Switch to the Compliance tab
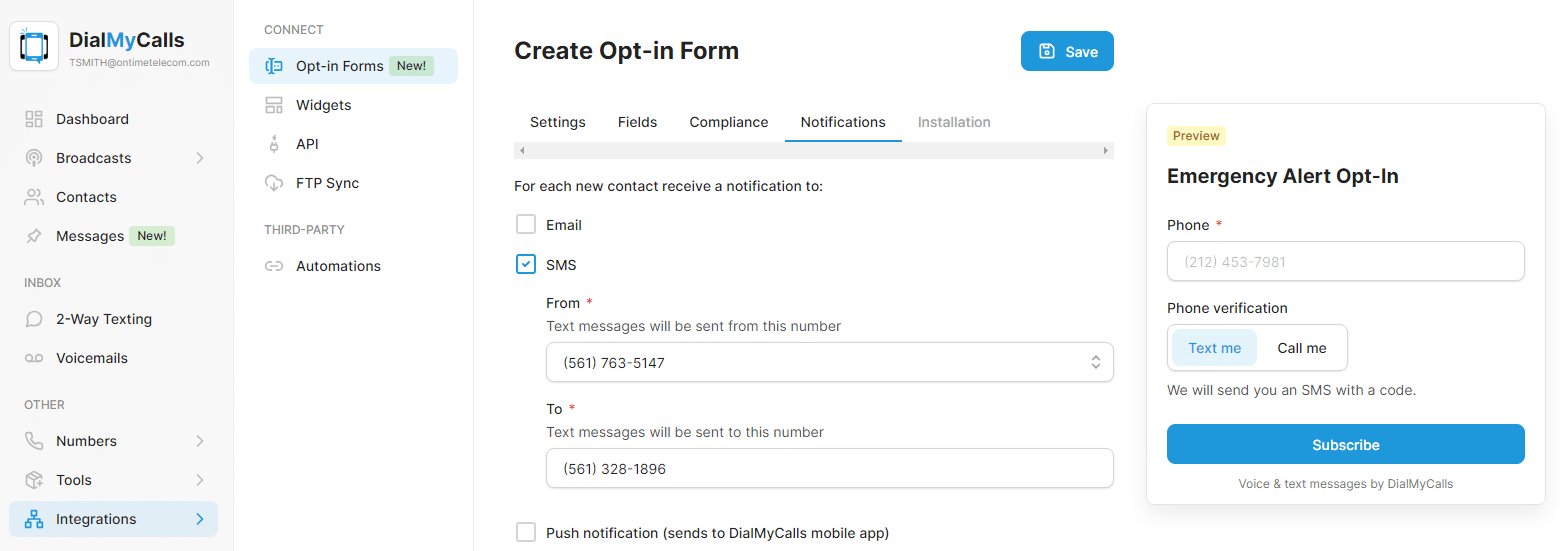1563x551 pixels. pos(728,122)
